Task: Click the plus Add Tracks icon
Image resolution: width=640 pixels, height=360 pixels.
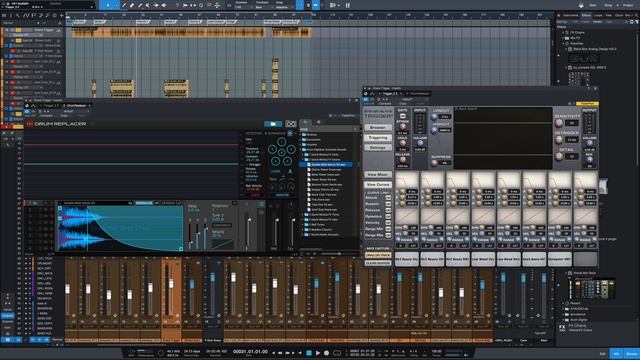Action: pos(61,16)
